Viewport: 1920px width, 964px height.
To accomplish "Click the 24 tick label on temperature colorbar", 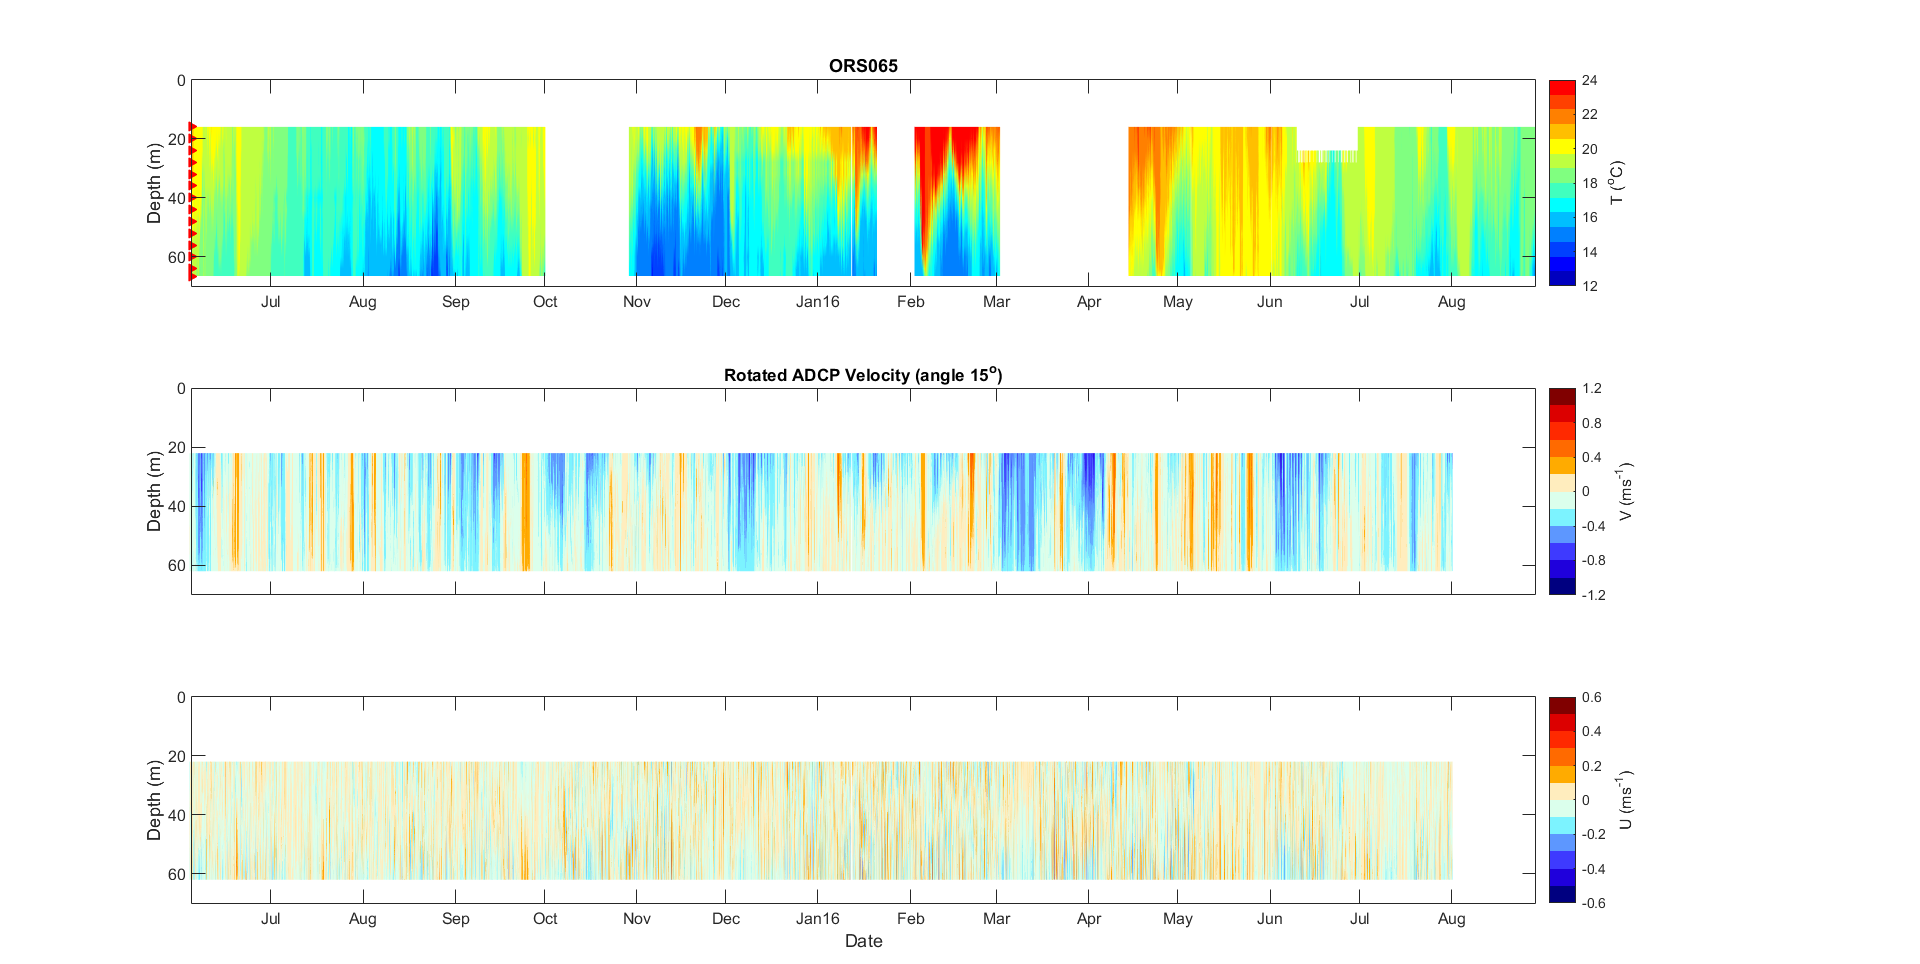I will [x=1589, y=81].
